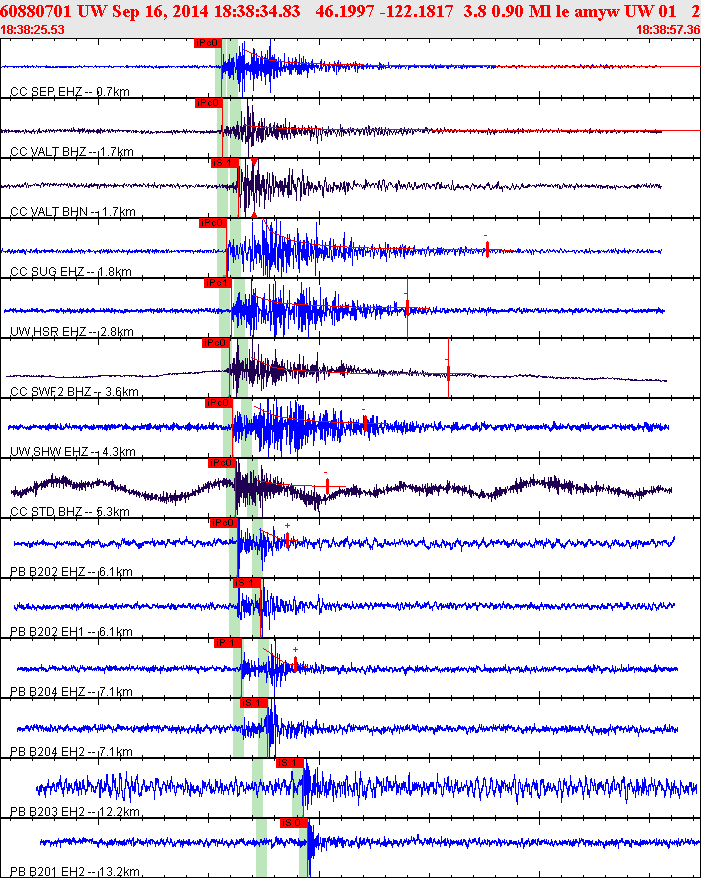Select the 'CC VALT BHZ -- 1.7km' label
This screenshot has width=701, height=878.
(x=72, y=152)
